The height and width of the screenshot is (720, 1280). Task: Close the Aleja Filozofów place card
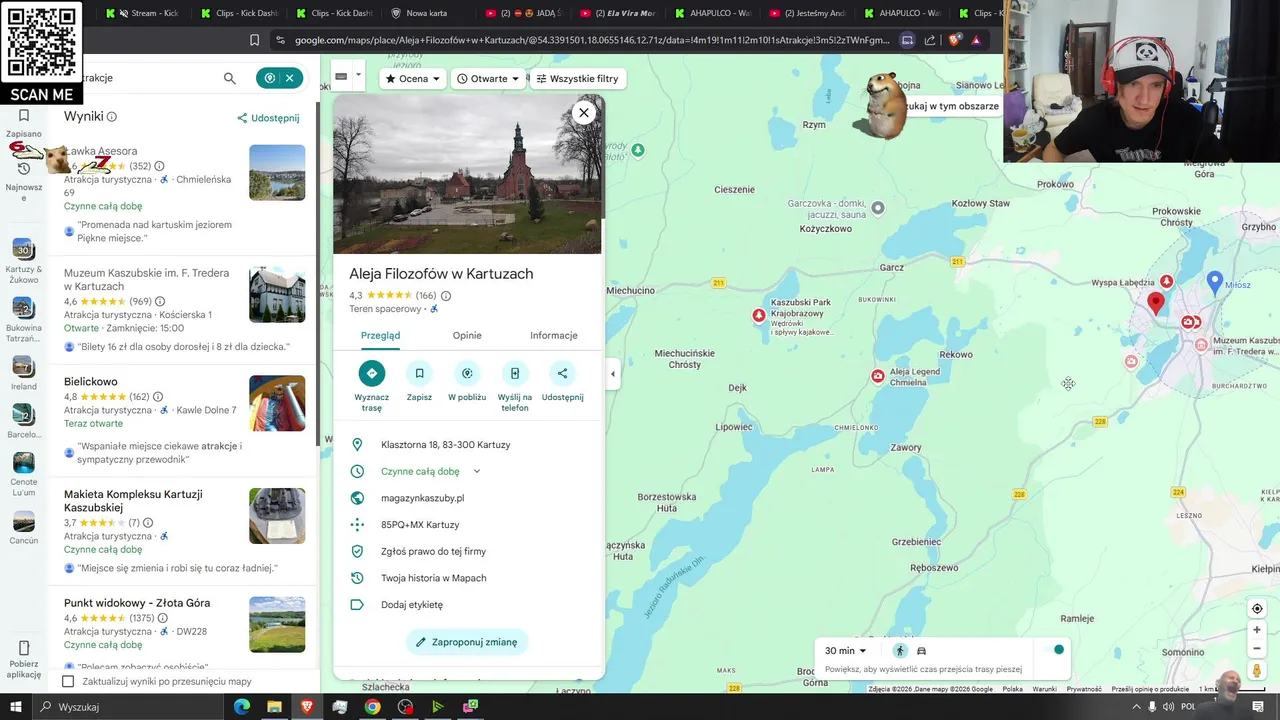point(584,113)
